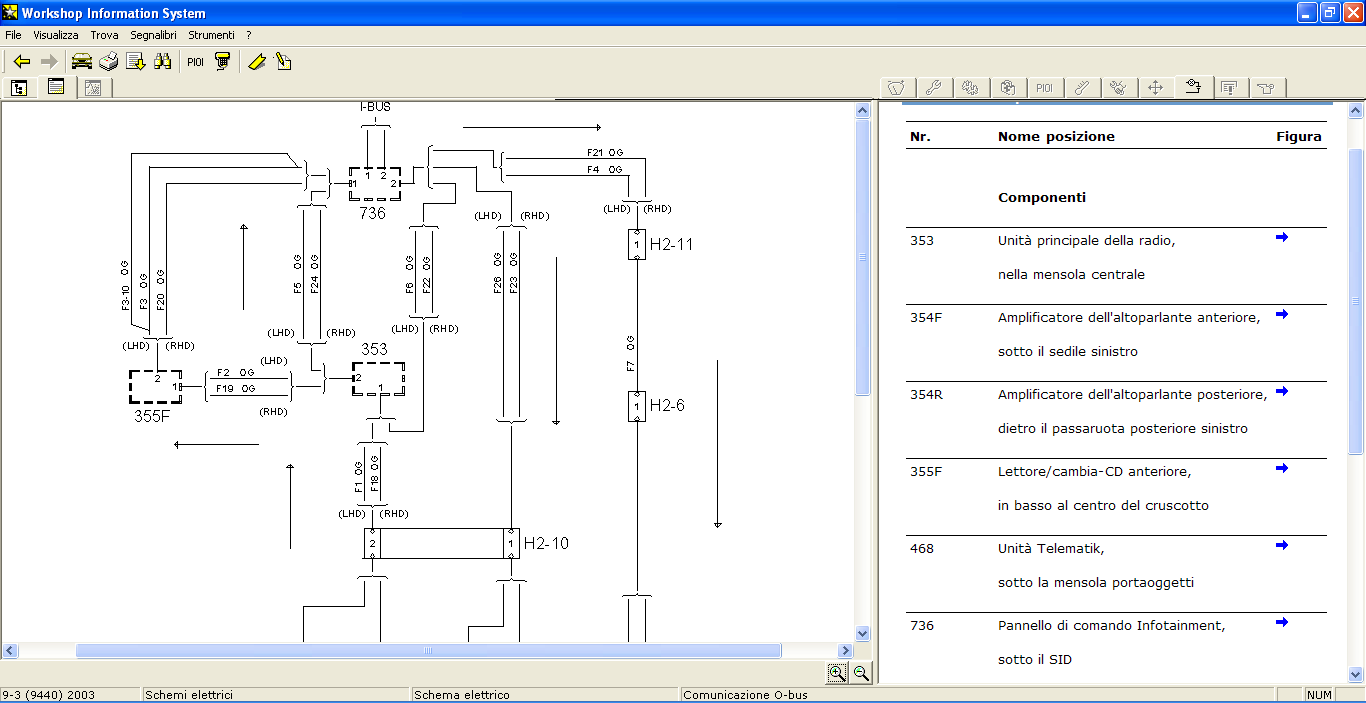The width and height of the screenshot is (1366, 703).
Task: Click the scan tool handset icon
Action: 223,62
